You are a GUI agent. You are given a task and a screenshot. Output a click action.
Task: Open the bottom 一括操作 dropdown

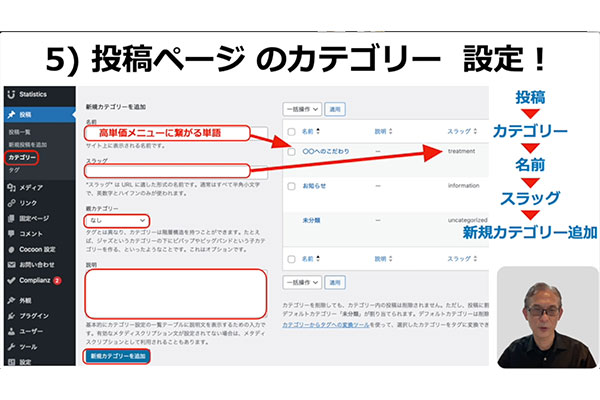click(x=302, y=282)
